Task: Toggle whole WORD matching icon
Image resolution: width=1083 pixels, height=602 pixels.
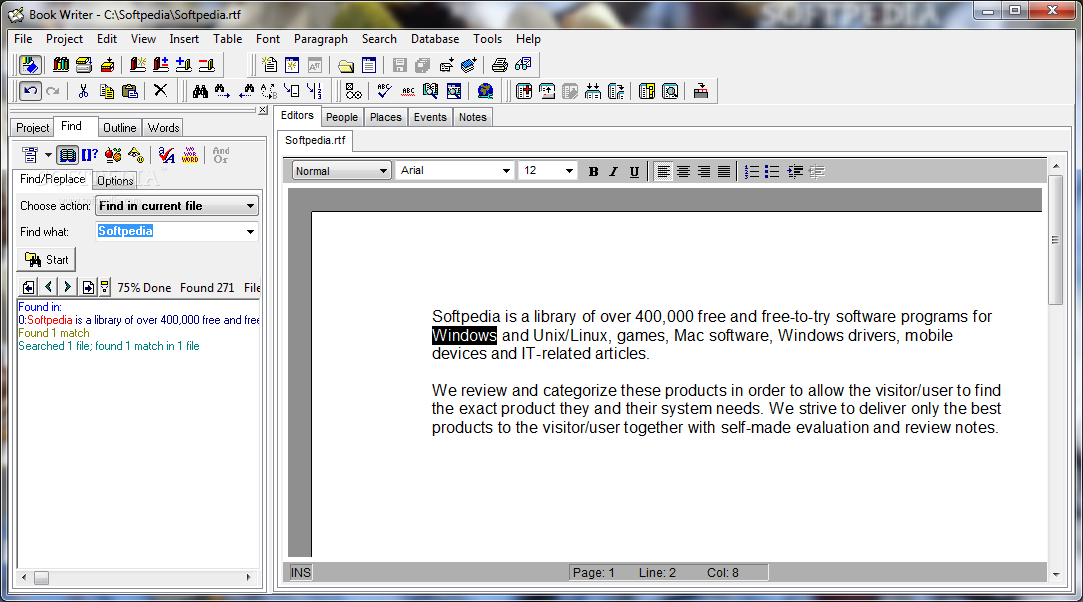Action: point(190,155)
